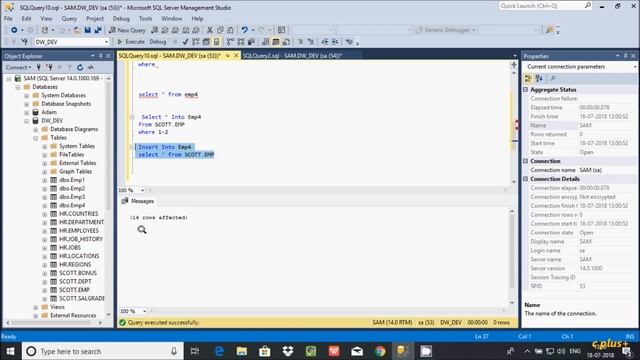Image resolution: width=640 pixels, height=360 pixels.
Task: Click the Categorized icon in Properties
Action: coord(528,78)
